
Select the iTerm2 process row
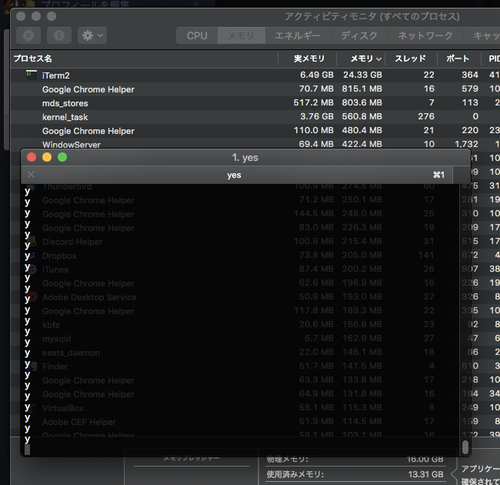click(x=255, y=75)
